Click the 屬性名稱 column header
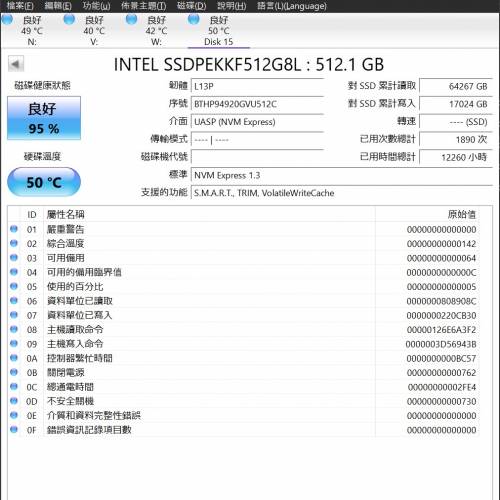The width and height of the screenshot is (500, 500). pos(65,214)
